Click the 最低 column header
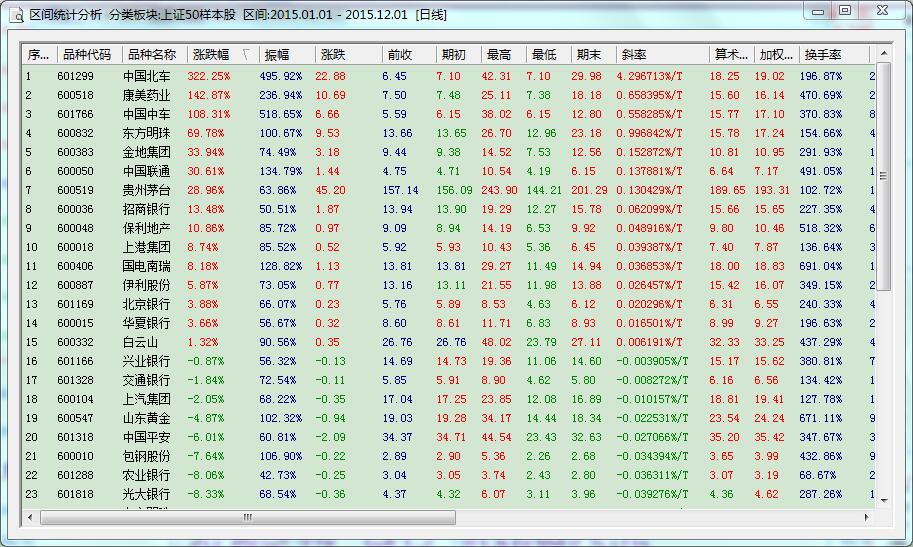Viewport: 913px width, 547px height. (x=548, y=55)
